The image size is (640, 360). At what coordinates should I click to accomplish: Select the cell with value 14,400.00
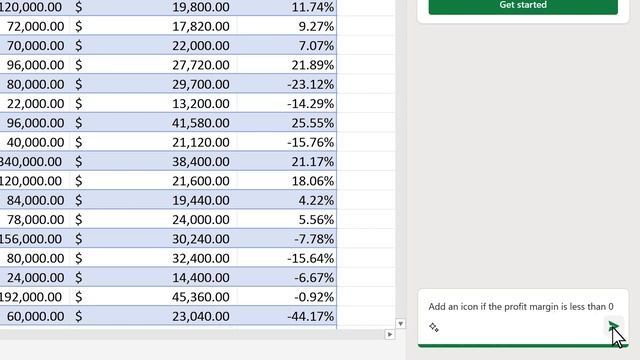153,277
